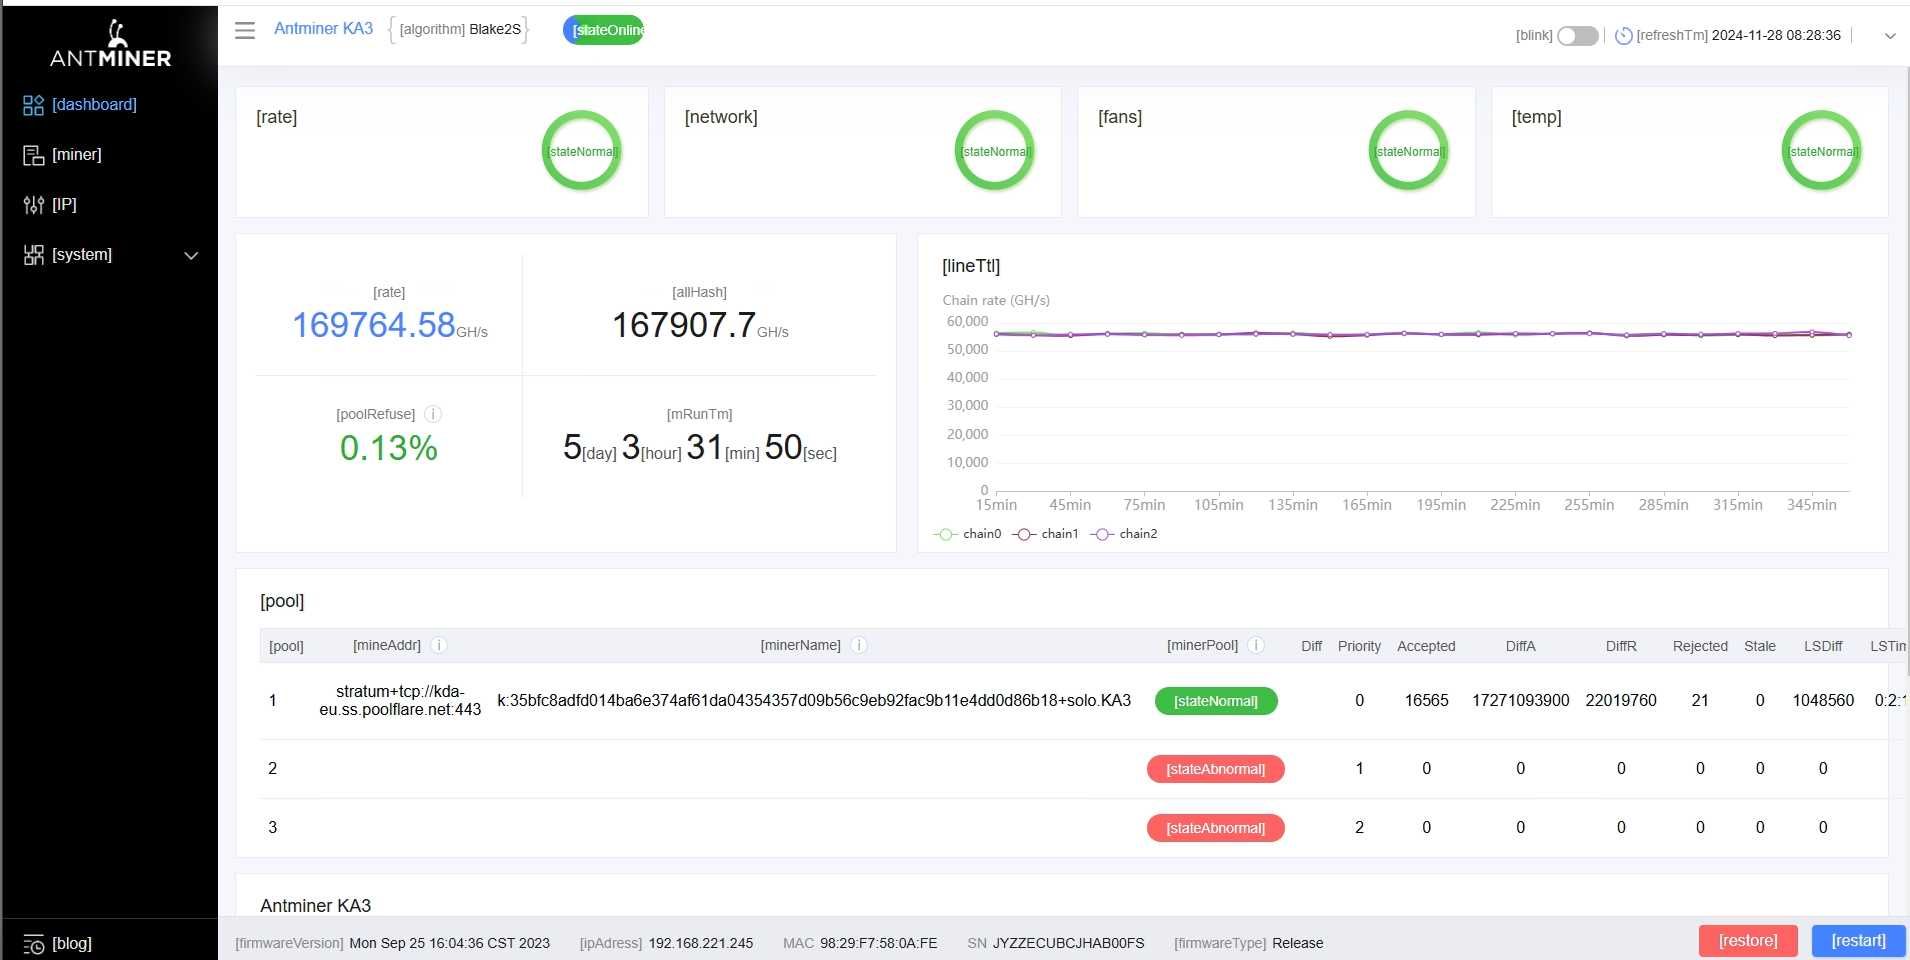Click the mRunTm uptime value
1910x960 pixels.
click(700, 448)
